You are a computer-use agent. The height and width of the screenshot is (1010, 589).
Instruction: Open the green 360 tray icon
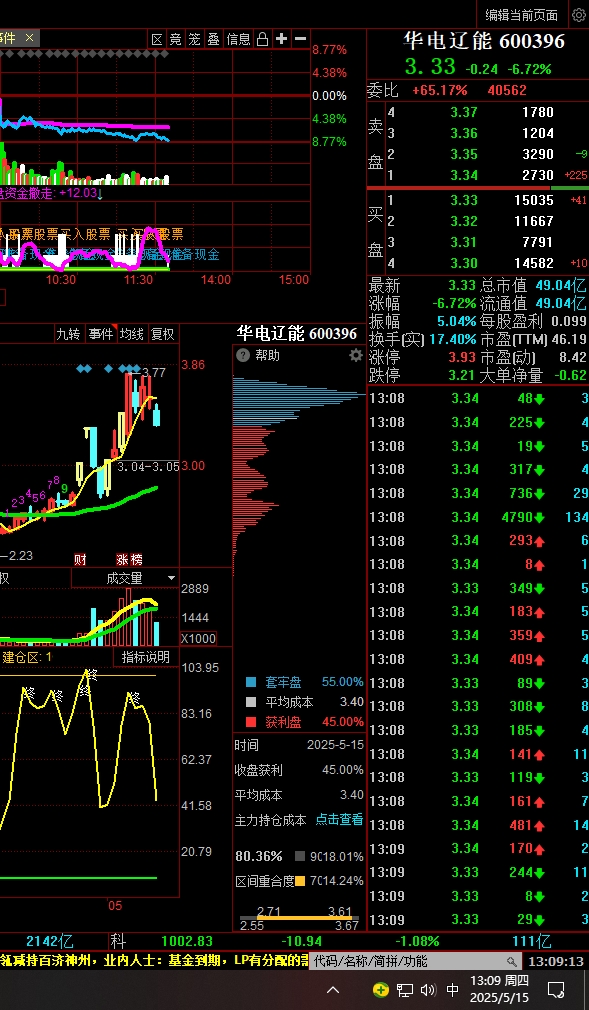coord(381,989)
